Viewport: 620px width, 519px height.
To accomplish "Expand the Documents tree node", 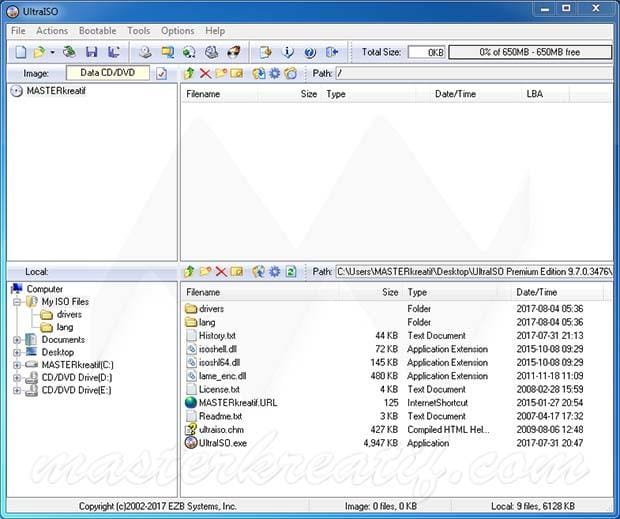I will [17, 340].
